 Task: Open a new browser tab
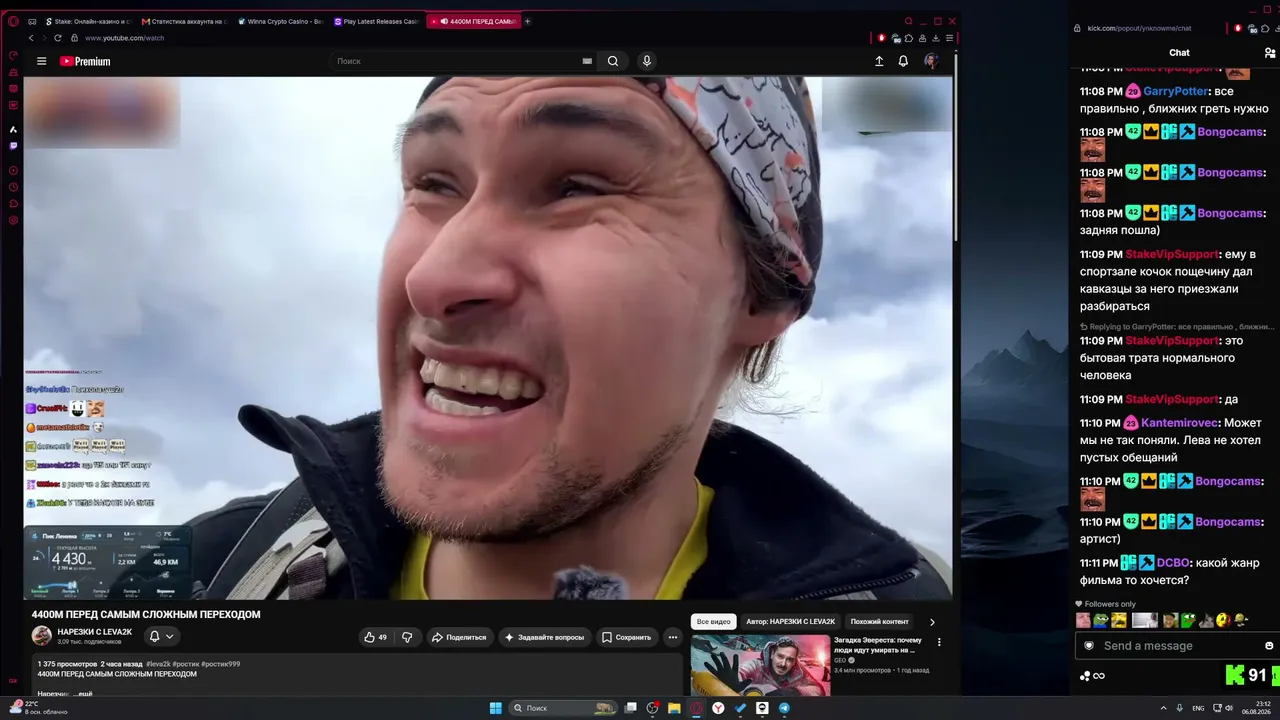click(528, 21)
